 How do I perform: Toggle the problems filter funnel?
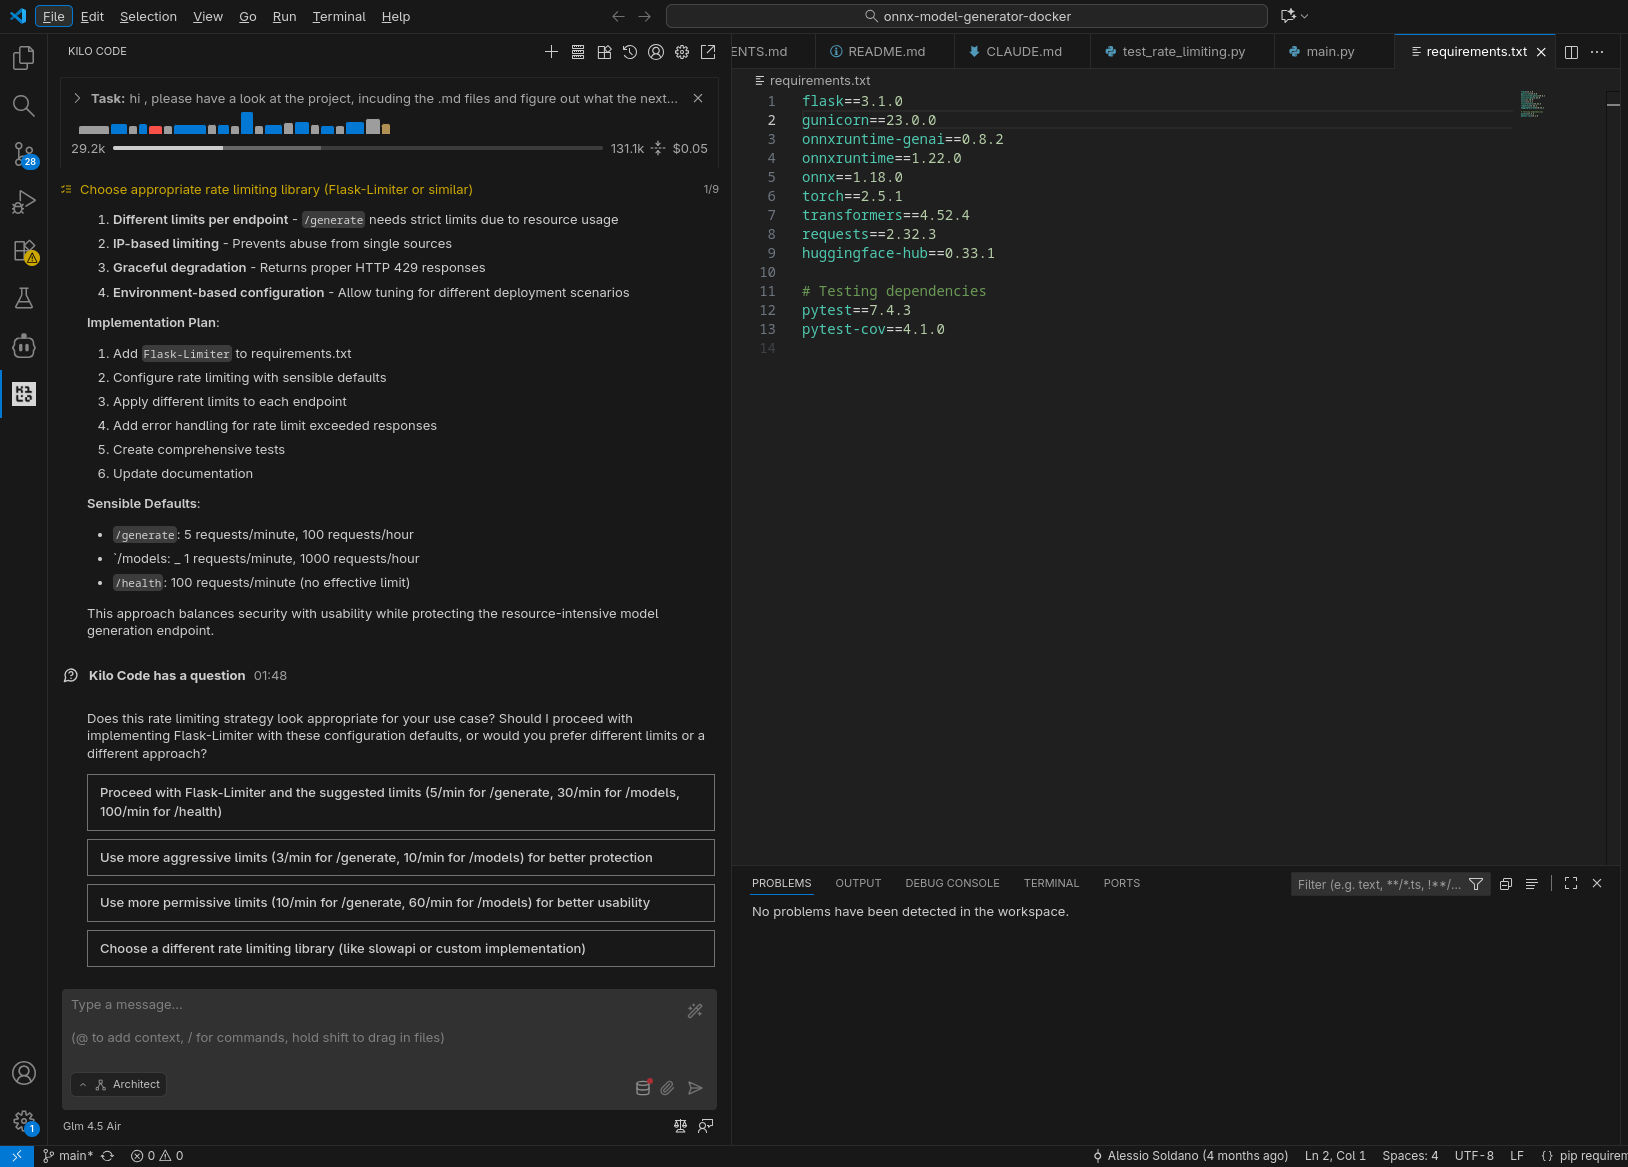(1476, 884)
